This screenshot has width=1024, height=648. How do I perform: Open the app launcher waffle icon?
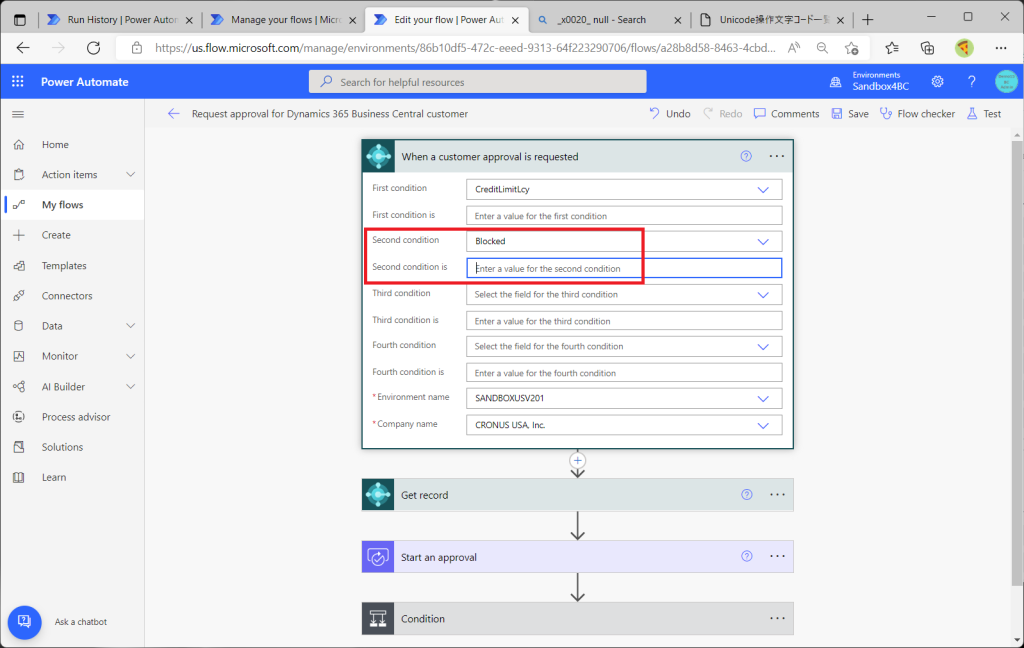[18, 82]
